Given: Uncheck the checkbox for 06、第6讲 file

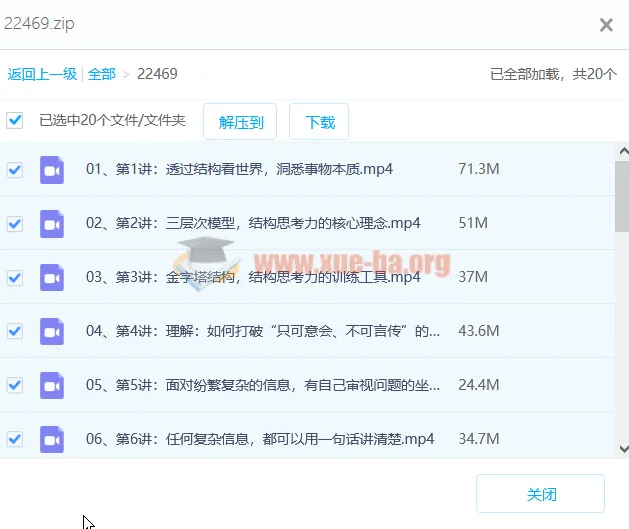Looking at the screenshot, I should point(15,439).
